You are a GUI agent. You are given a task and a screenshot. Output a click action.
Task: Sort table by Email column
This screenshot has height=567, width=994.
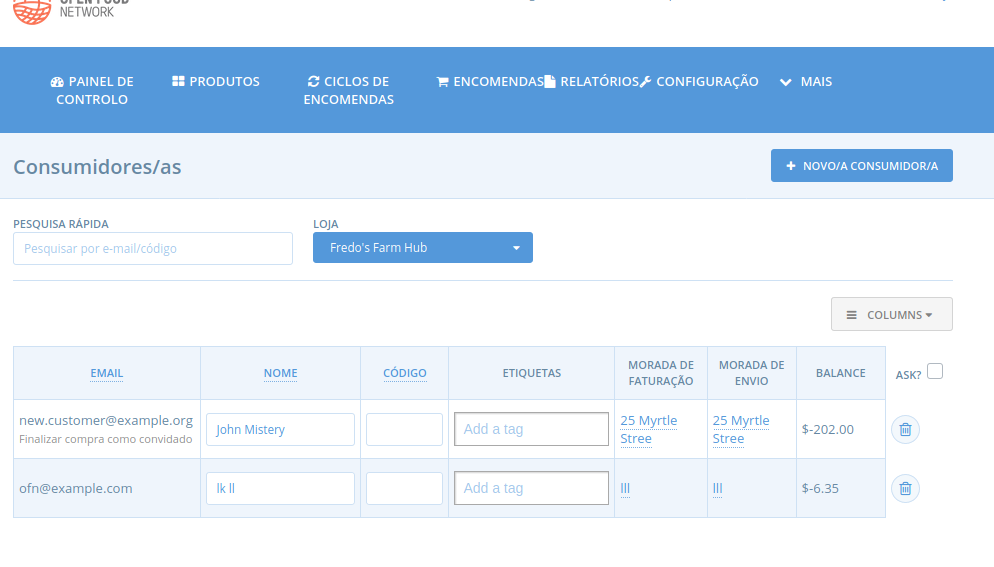pyautogui.click(x=106, y=373)
